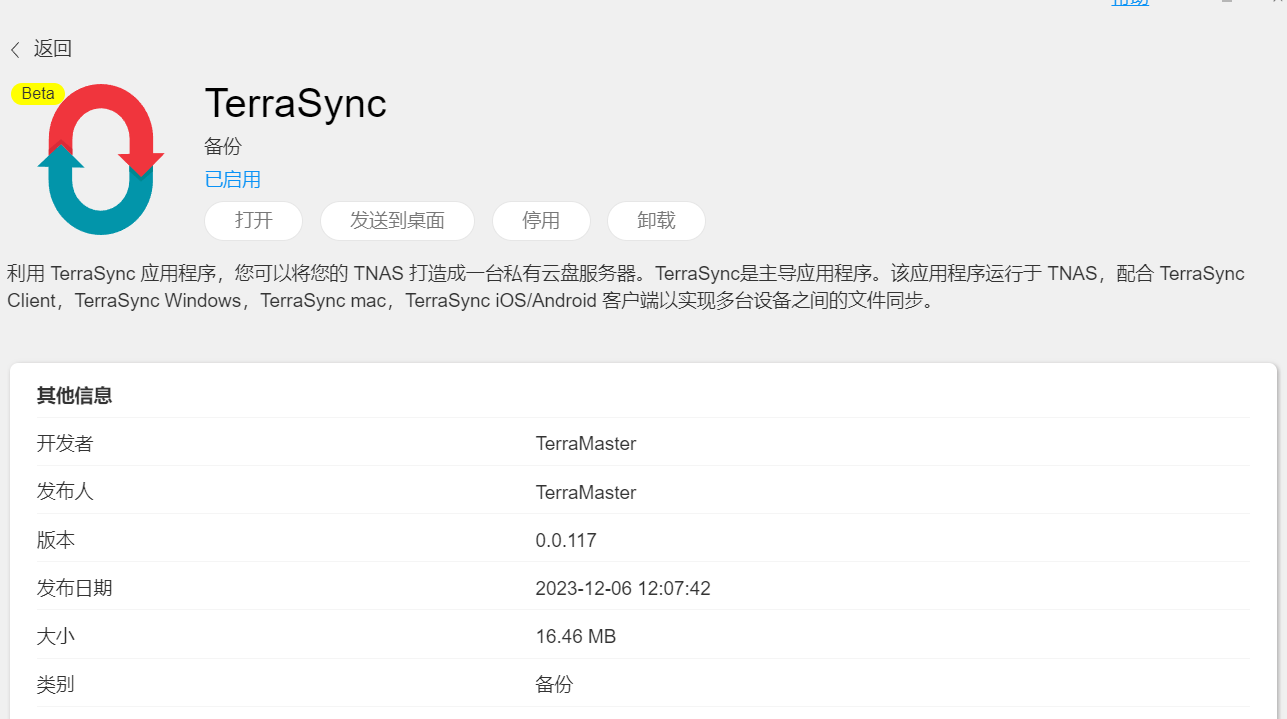The height and width of the screenshot is (719, 1287).
Task: Click the version number 0.0.117
Action: 566,541
